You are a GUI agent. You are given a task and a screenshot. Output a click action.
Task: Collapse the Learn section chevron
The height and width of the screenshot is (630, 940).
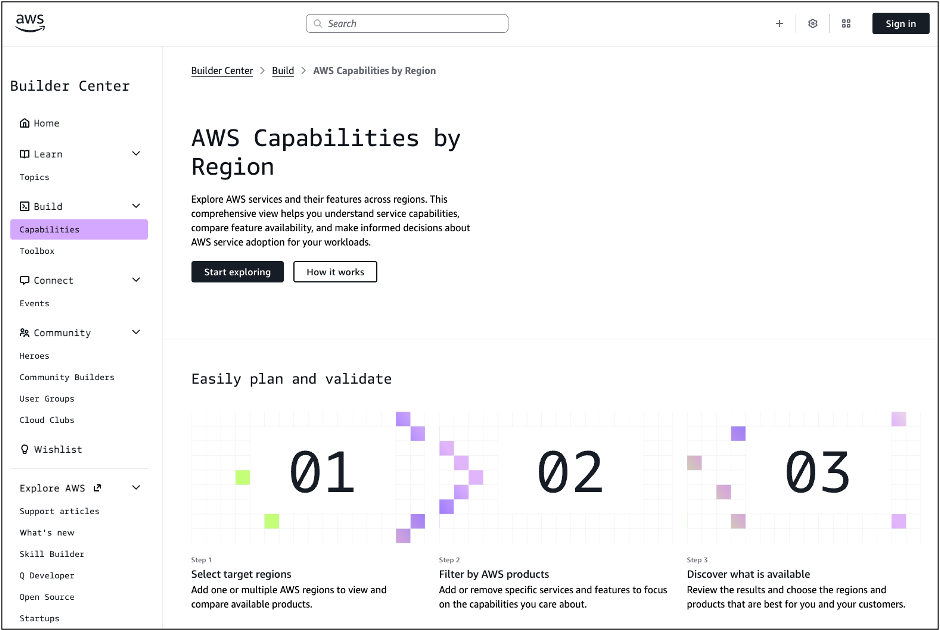tap(136, 154)
